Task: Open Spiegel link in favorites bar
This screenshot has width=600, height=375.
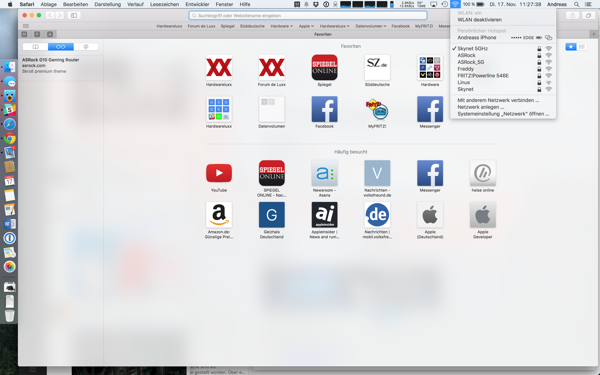Action: 227,26
